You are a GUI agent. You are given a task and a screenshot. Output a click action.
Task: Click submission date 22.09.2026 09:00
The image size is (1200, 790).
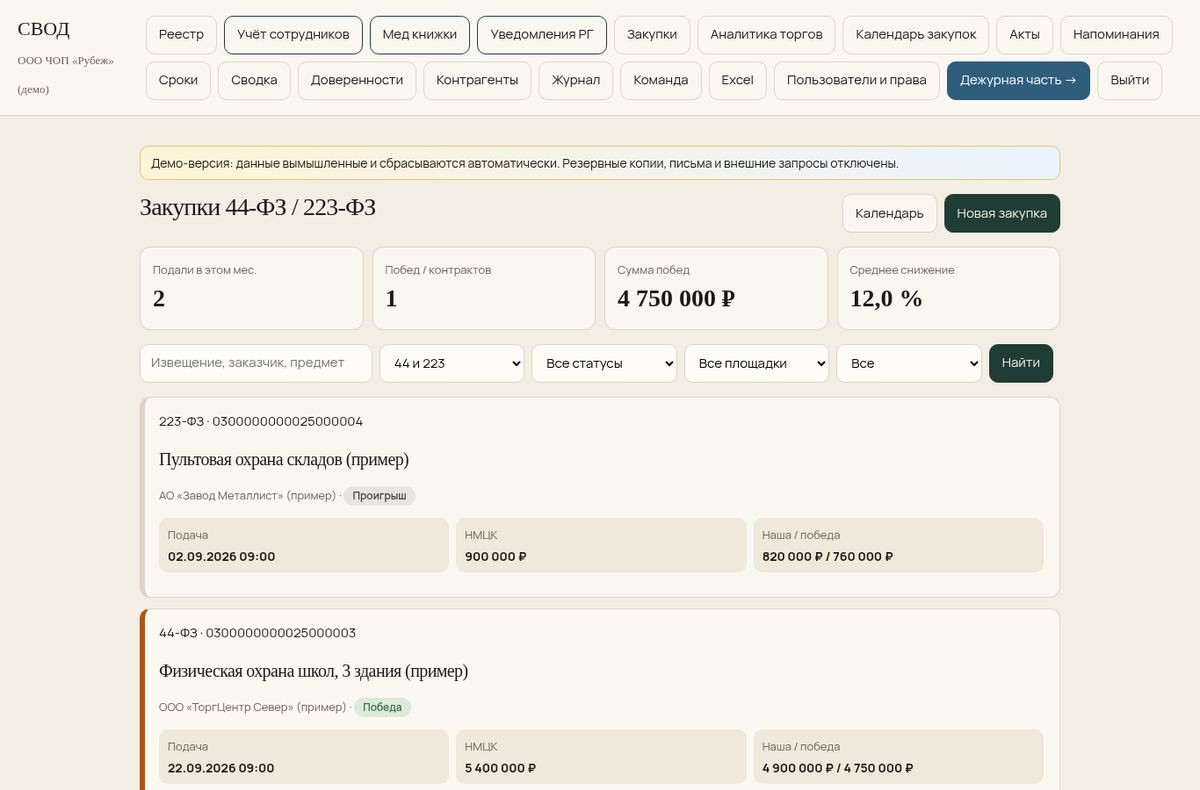221,768
